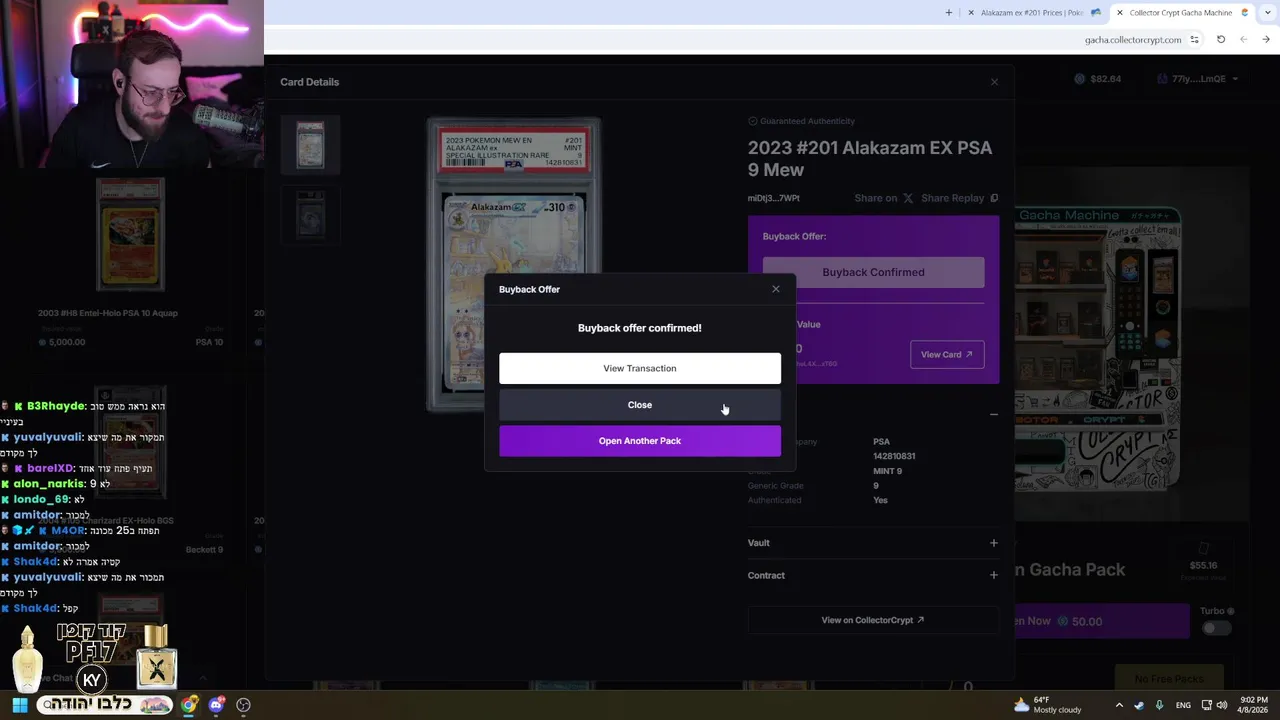The height and width of the screenshot is (720, 1280).
Task: Close the Buyback Offer dialog with X
Action: [x=776, y=289]
